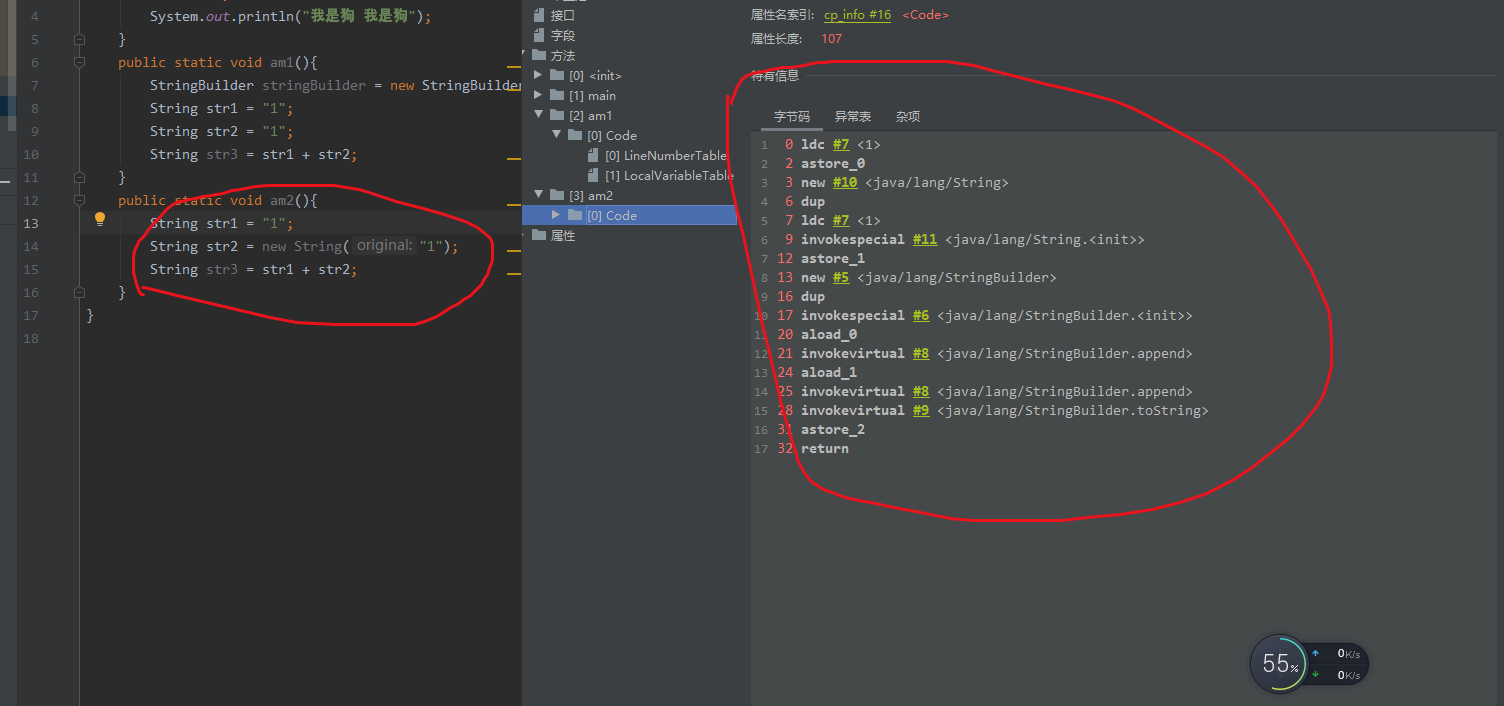Select the 接口 interfaces tree item
Image resolution: width=1504 pixels, height=706 pixels.
coord(563,15)
